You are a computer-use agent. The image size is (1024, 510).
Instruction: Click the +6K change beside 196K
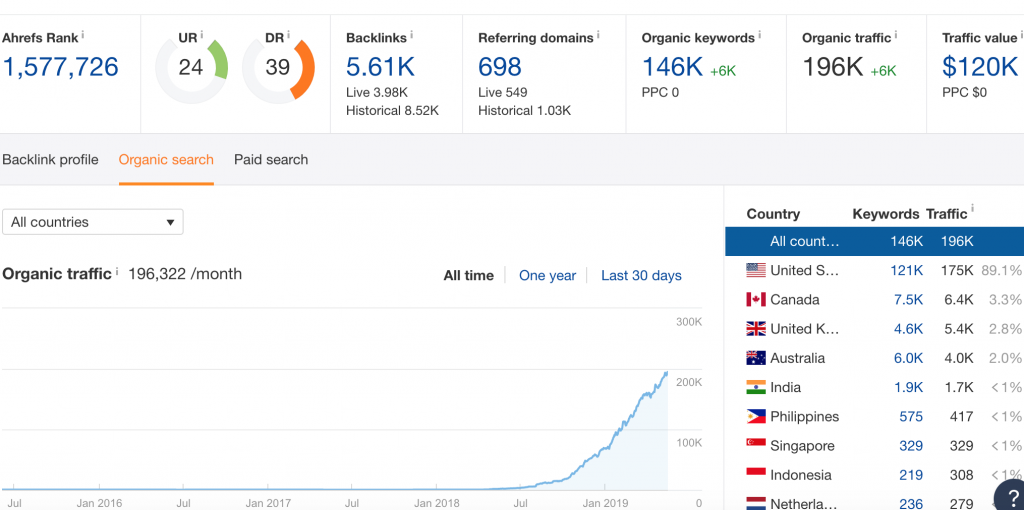point(884,71)
